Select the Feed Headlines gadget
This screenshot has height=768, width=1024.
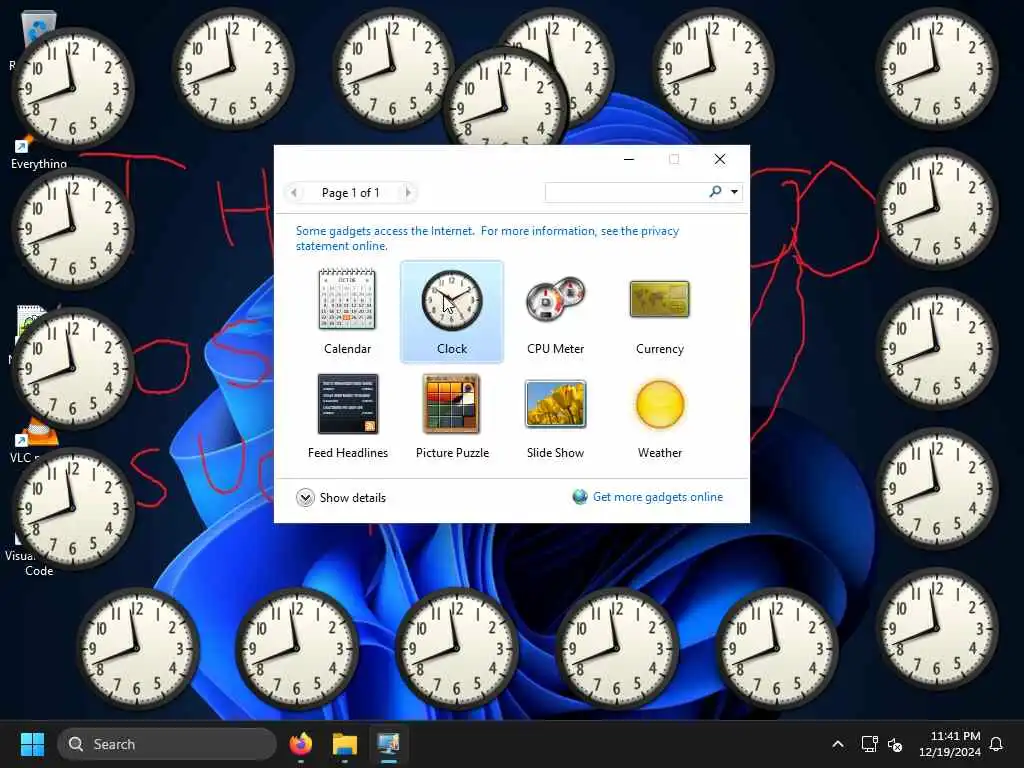(347, 404)
